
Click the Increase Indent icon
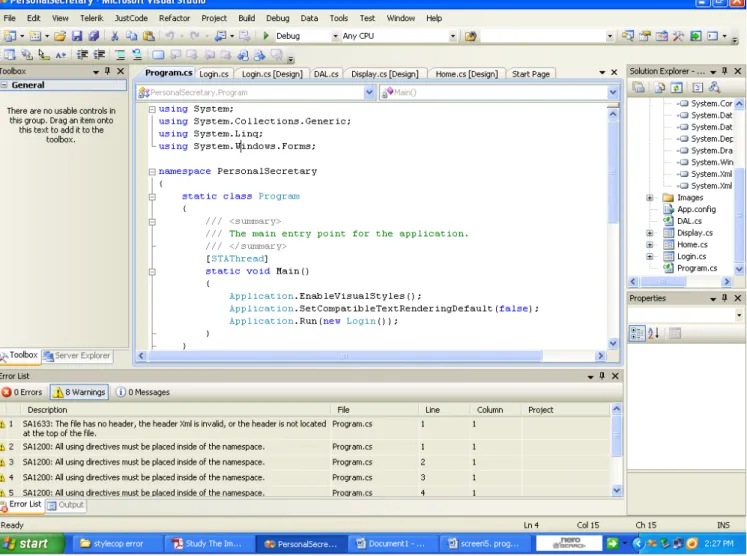click(99, 55)
